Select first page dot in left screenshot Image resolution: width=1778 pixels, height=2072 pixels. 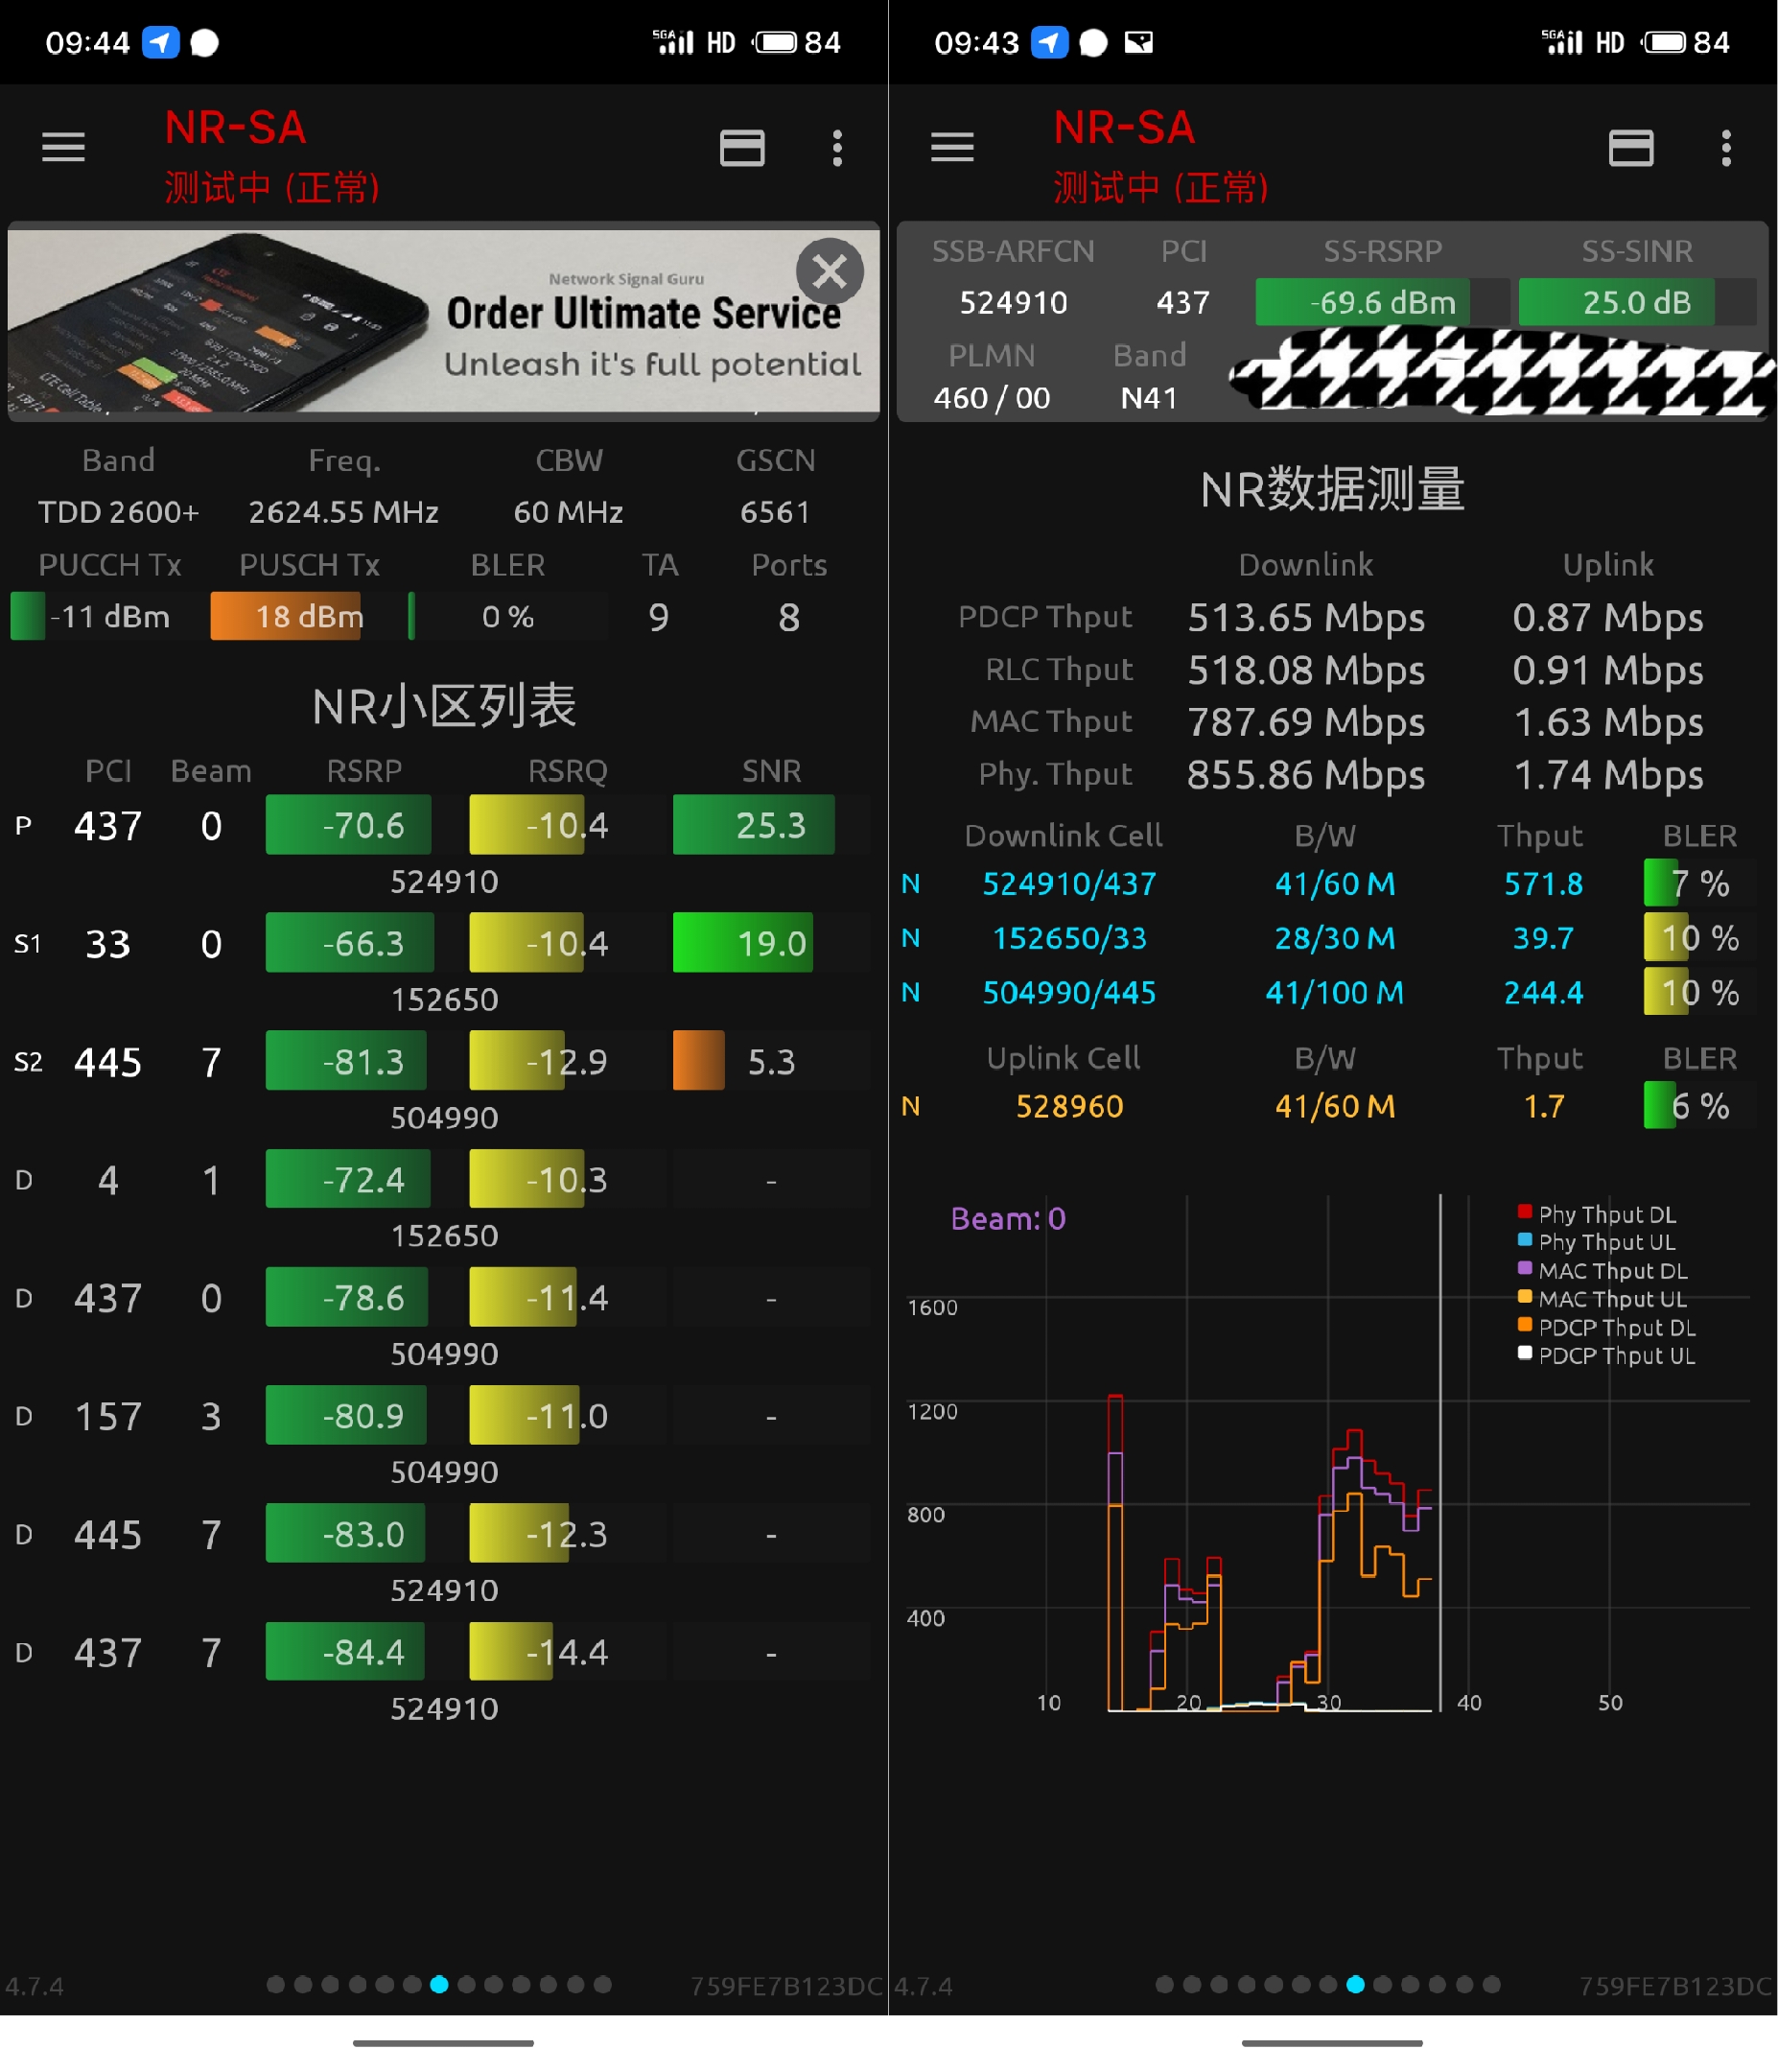pos(276,1985)
